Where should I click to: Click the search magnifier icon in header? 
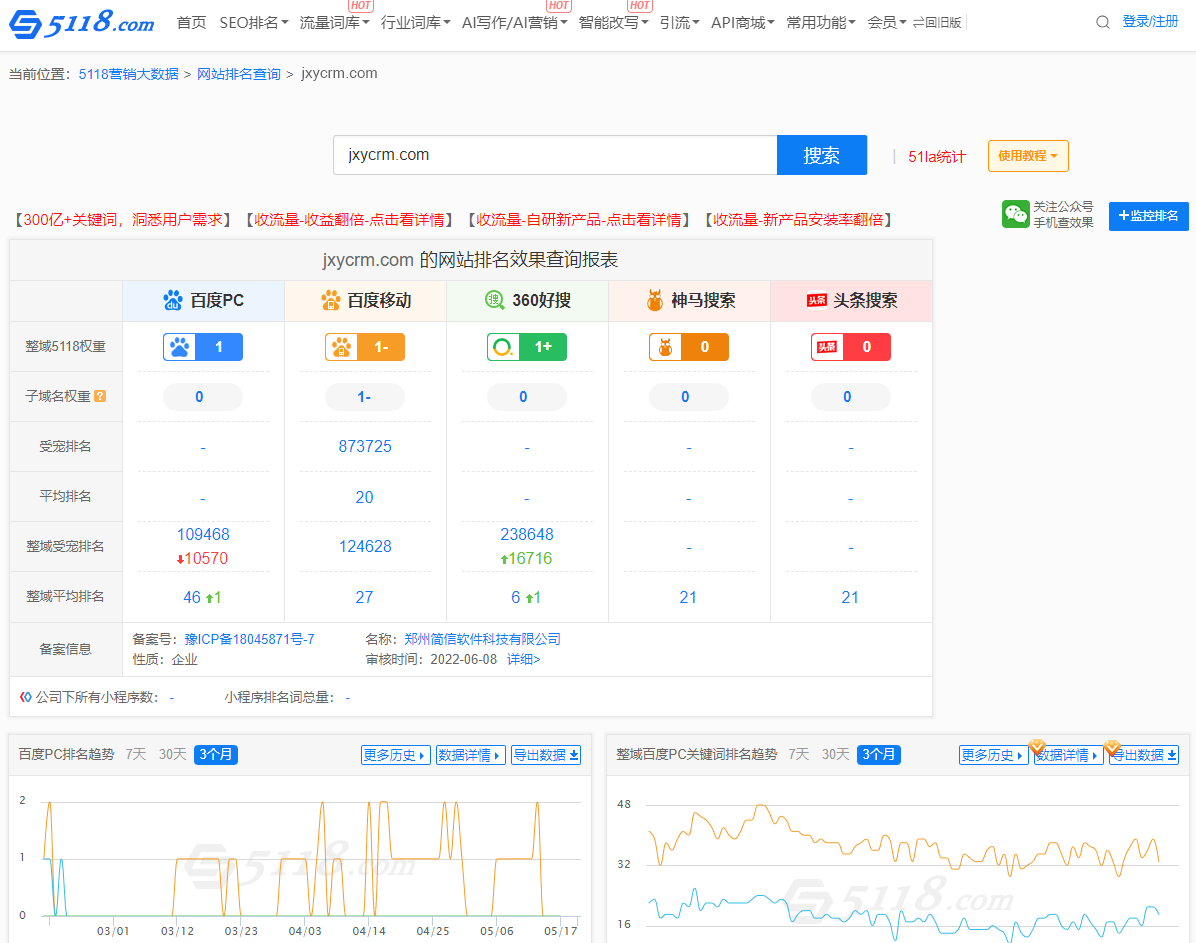1102,22
